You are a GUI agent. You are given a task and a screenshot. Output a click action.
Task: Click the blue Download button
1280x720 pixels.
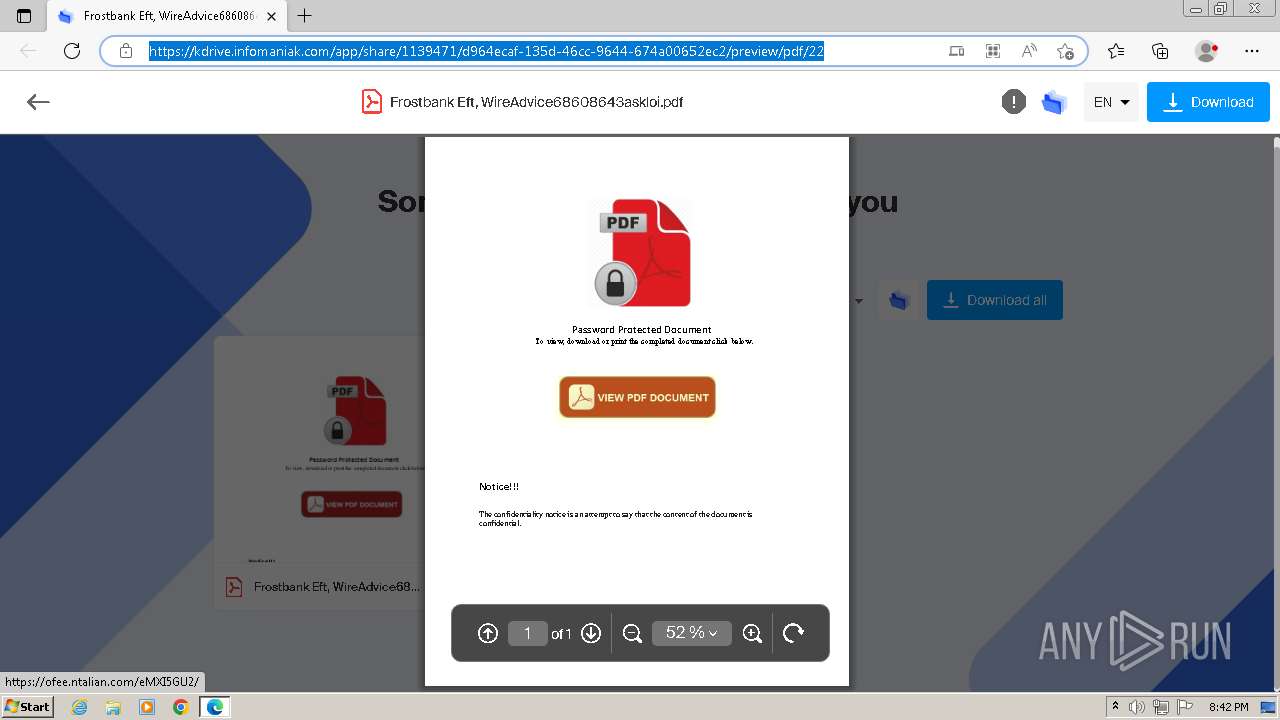tap(1208, 102)
